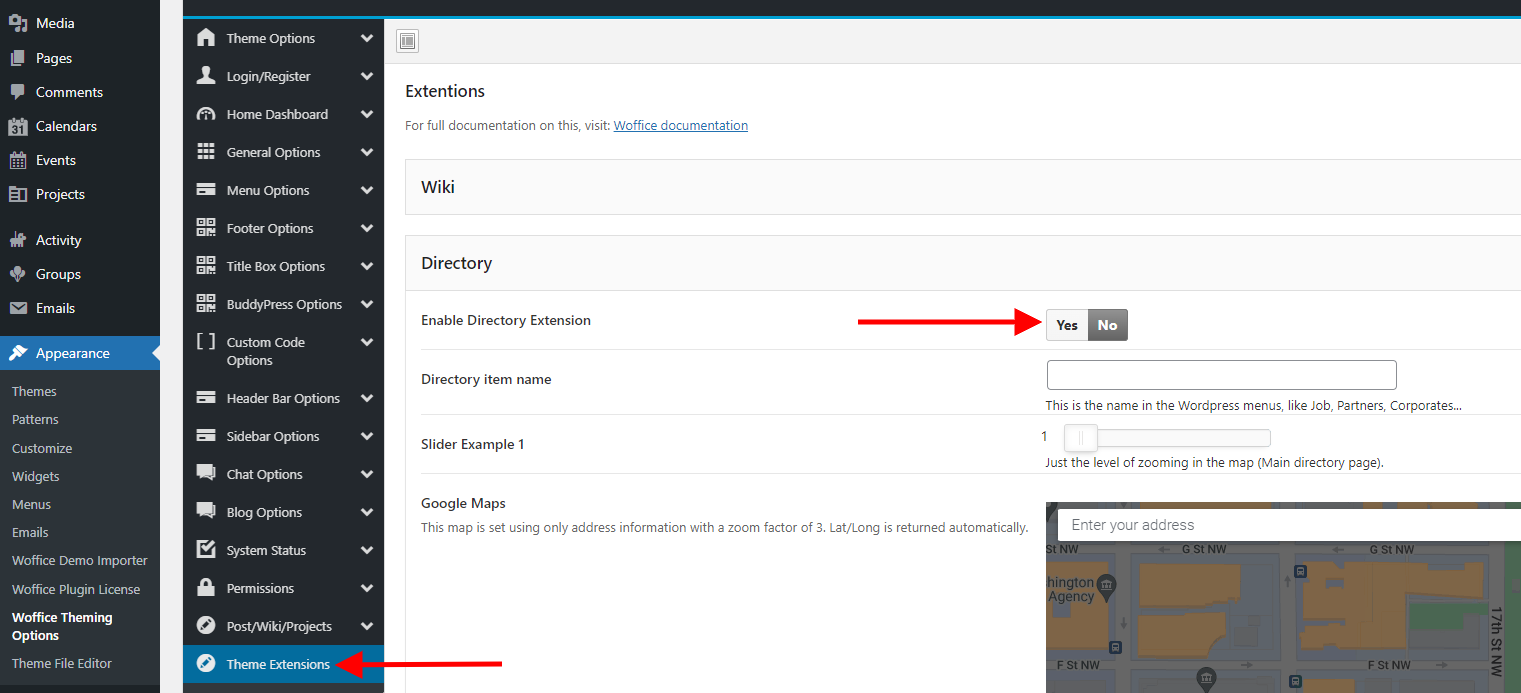Image resolution: width=1521 pixels, height=693 pixels.
Task: Click the expand-all panel icon above Extentions
Action: [x=407, y=41]
